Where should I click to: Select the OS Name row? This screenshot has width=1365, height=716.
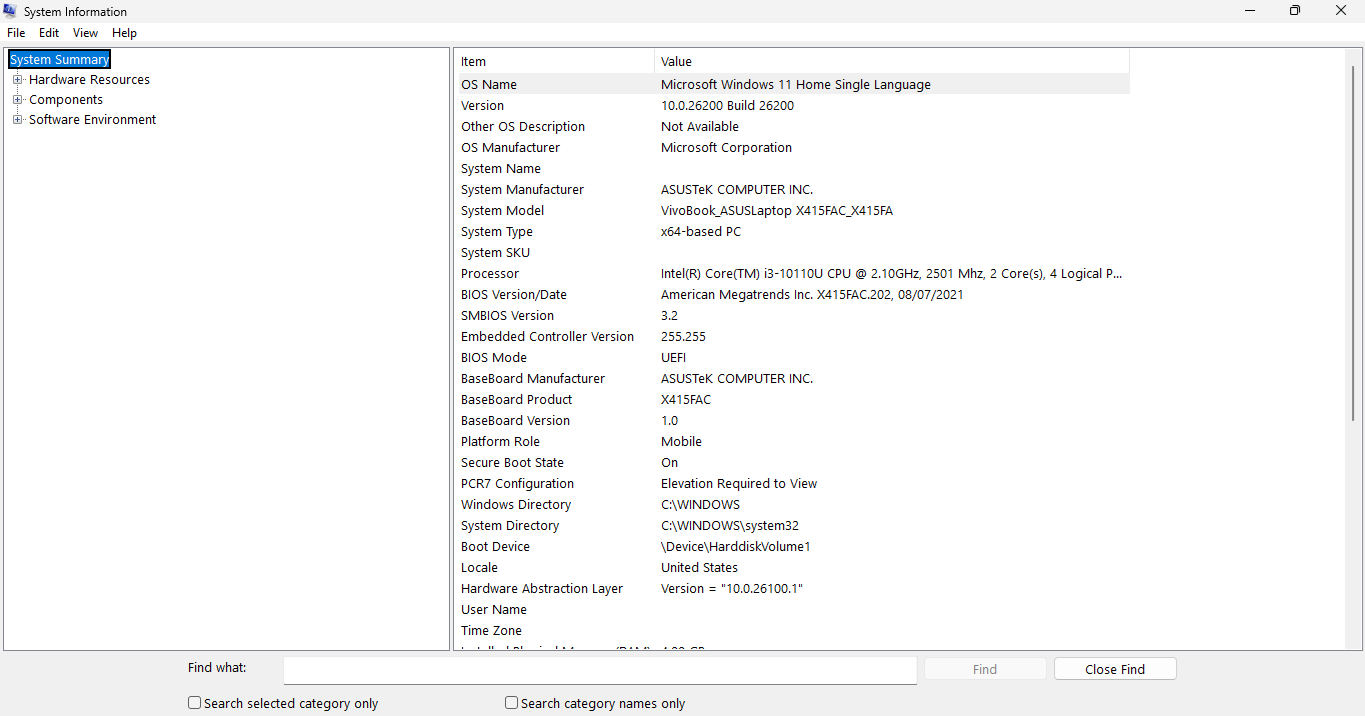click(x=794, y=85)
